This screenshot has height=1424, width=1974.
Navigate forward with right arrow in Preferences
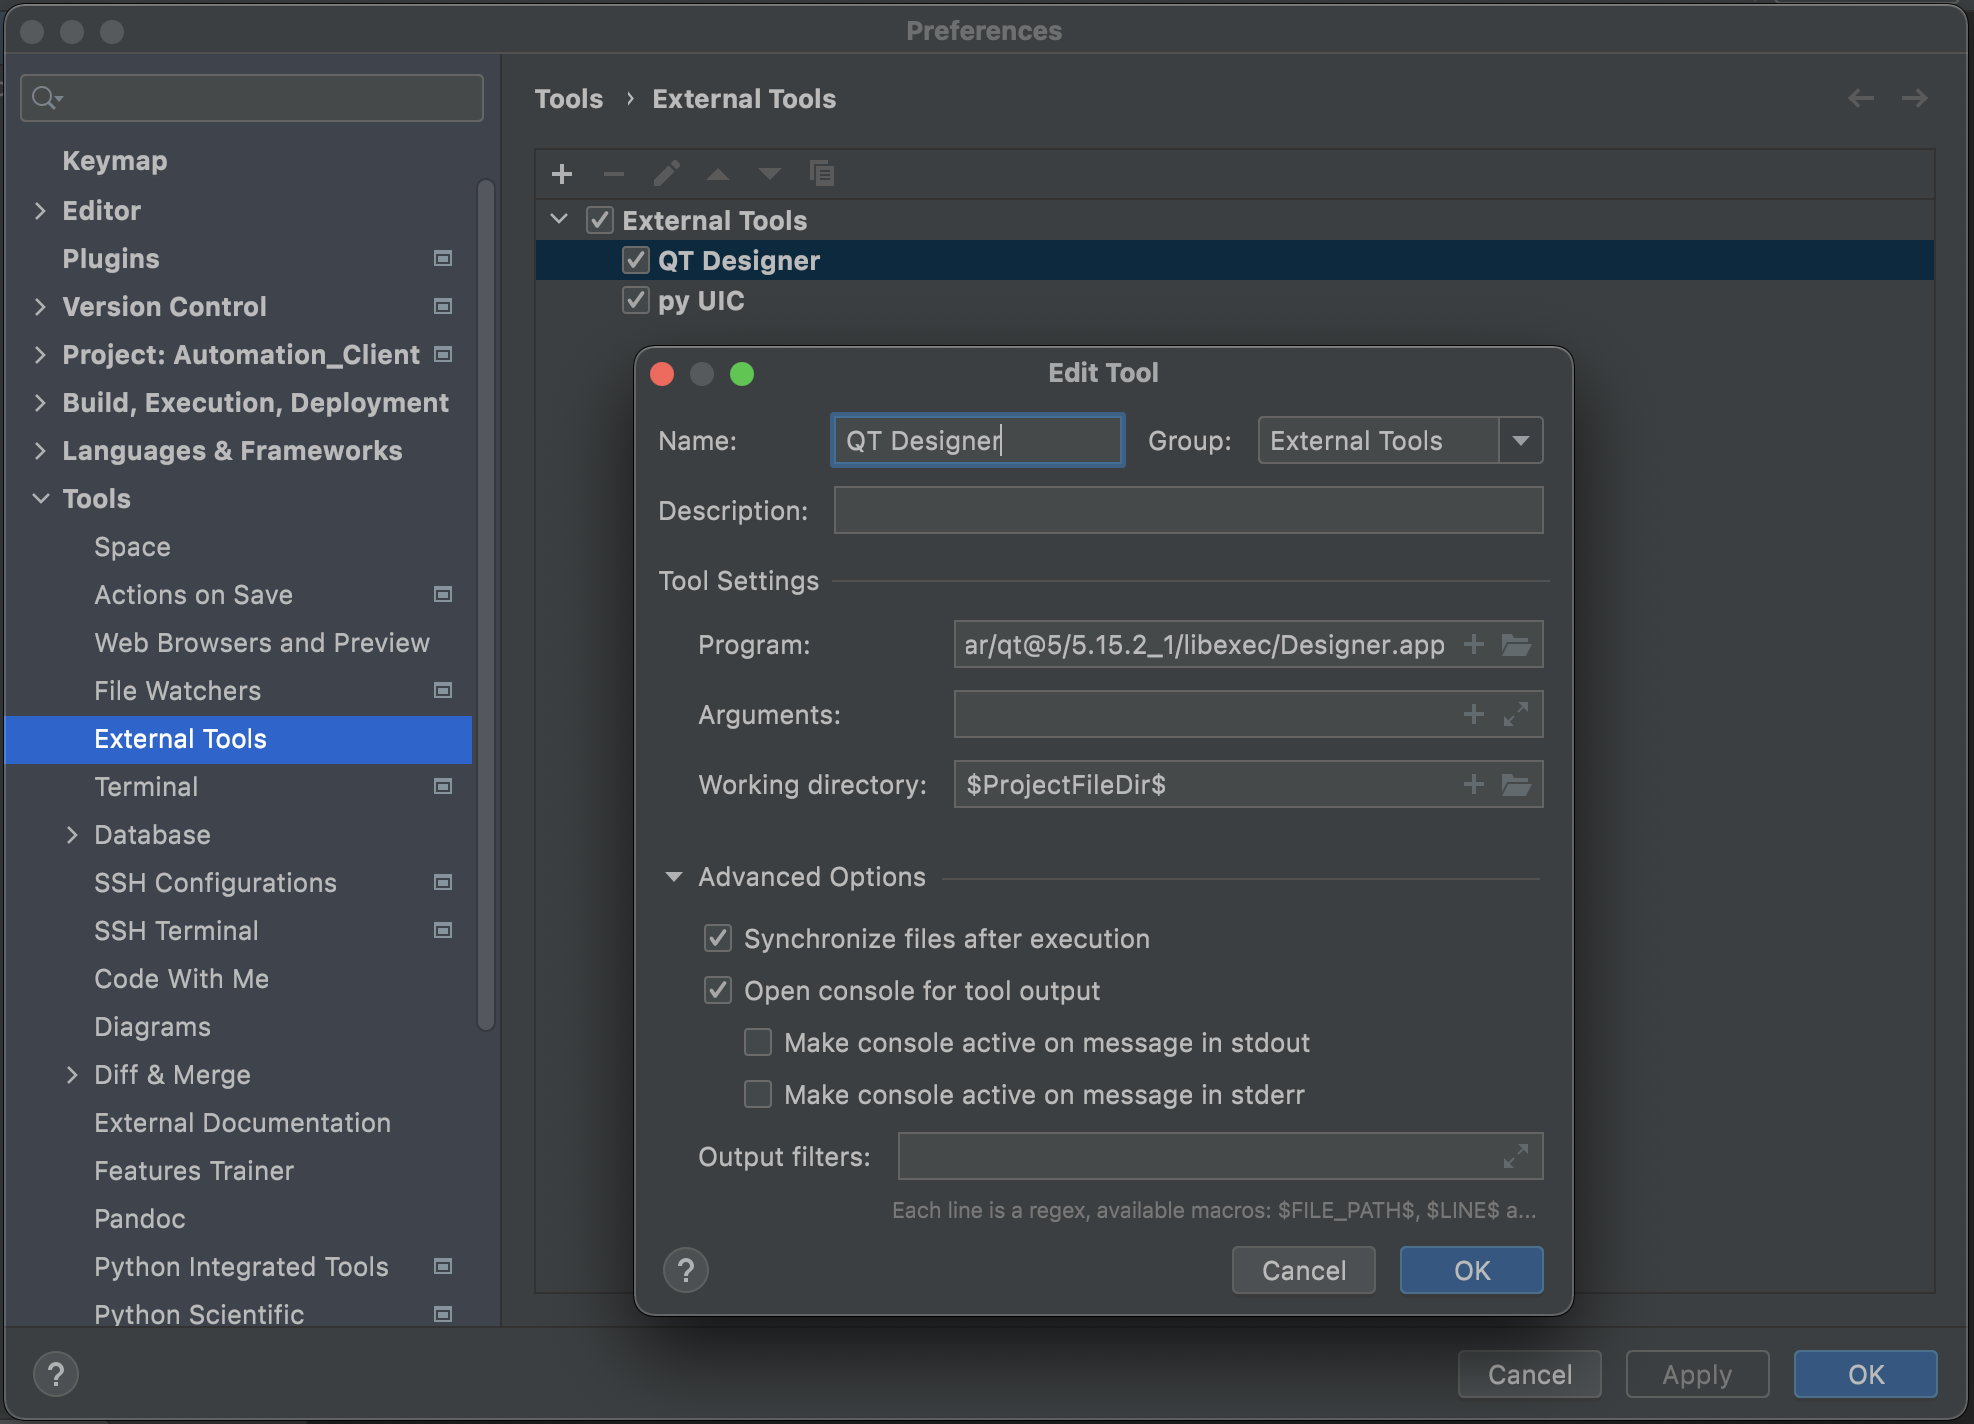click(x=1914, y=98)
